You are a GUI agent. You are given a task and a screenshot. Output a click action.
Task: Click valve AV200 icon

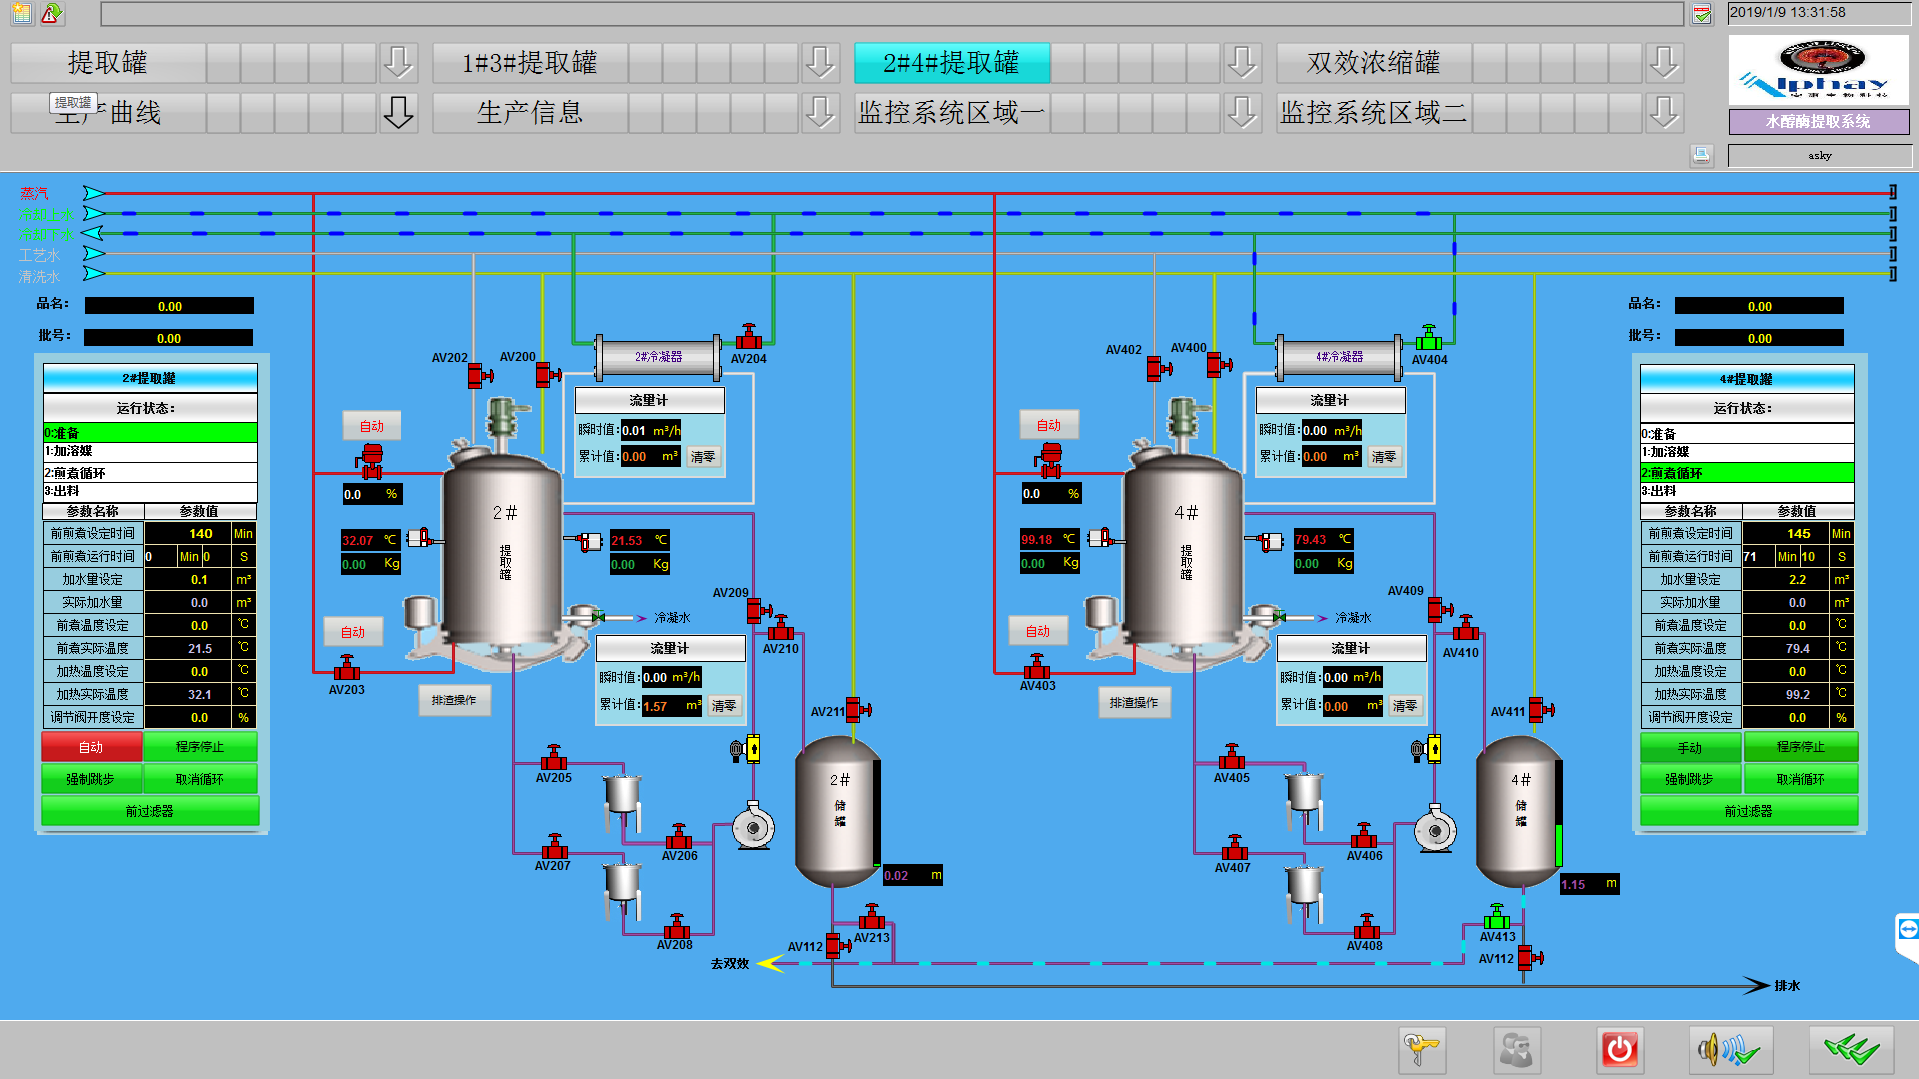point(548,374)
